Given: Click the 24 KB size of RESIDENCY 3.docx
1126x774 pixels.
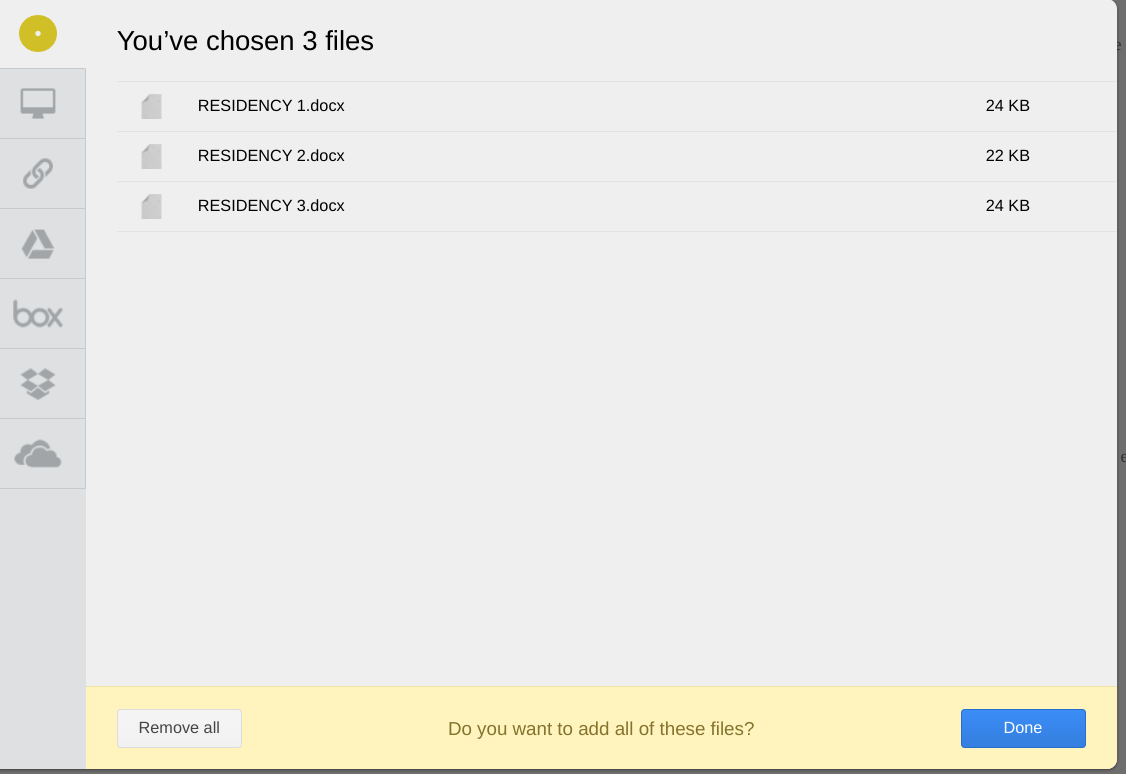Looking at the screenshot, I should coord(1008,206).
